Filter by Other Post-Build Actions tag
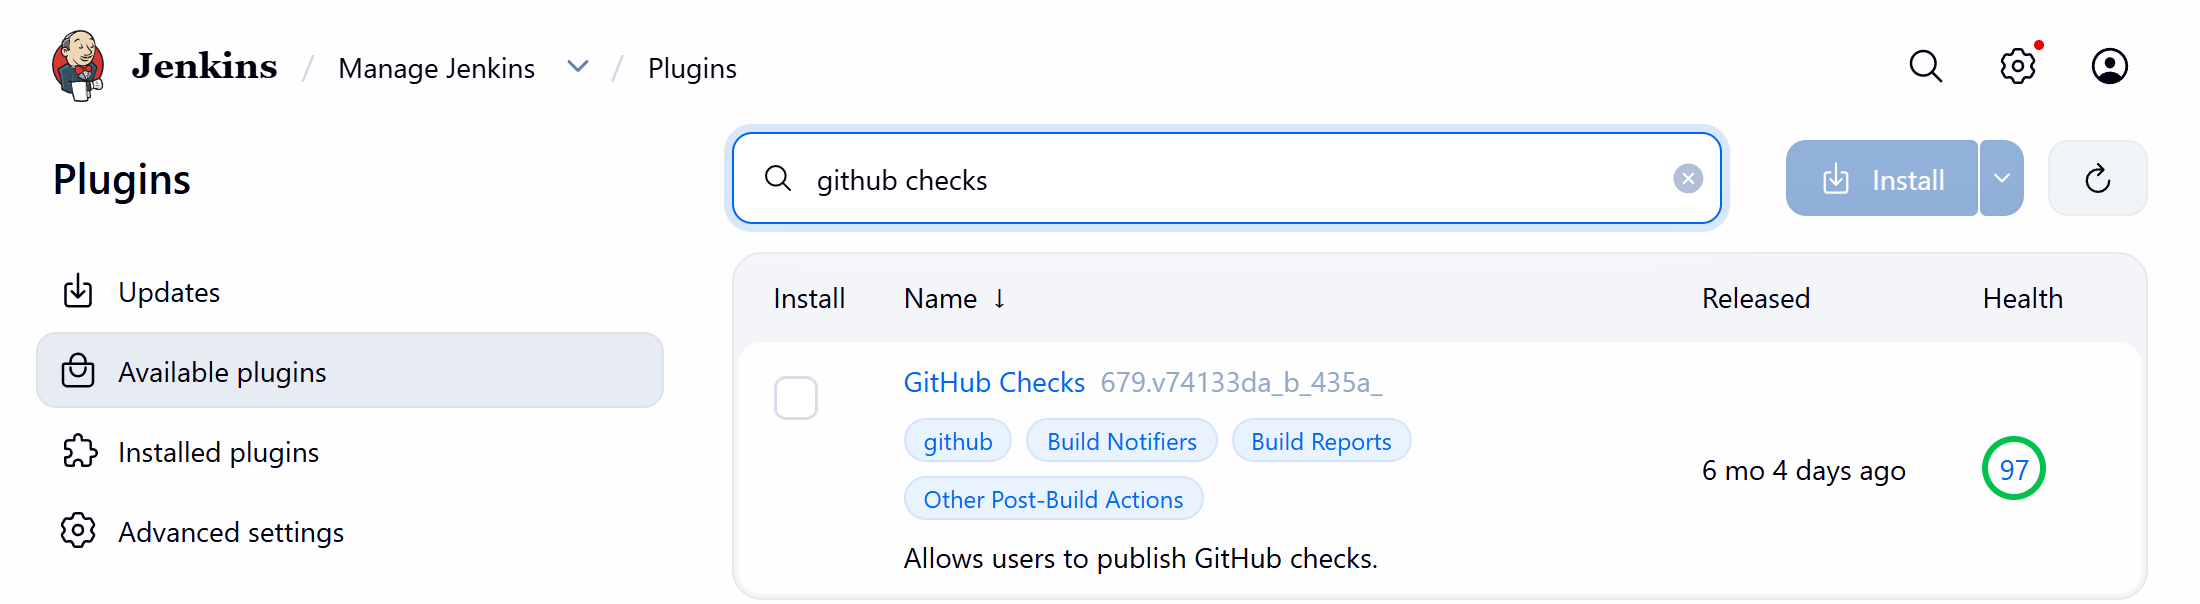Image resolution: width=2200 pixels, height=604 pixels. tap(1053, 499)
